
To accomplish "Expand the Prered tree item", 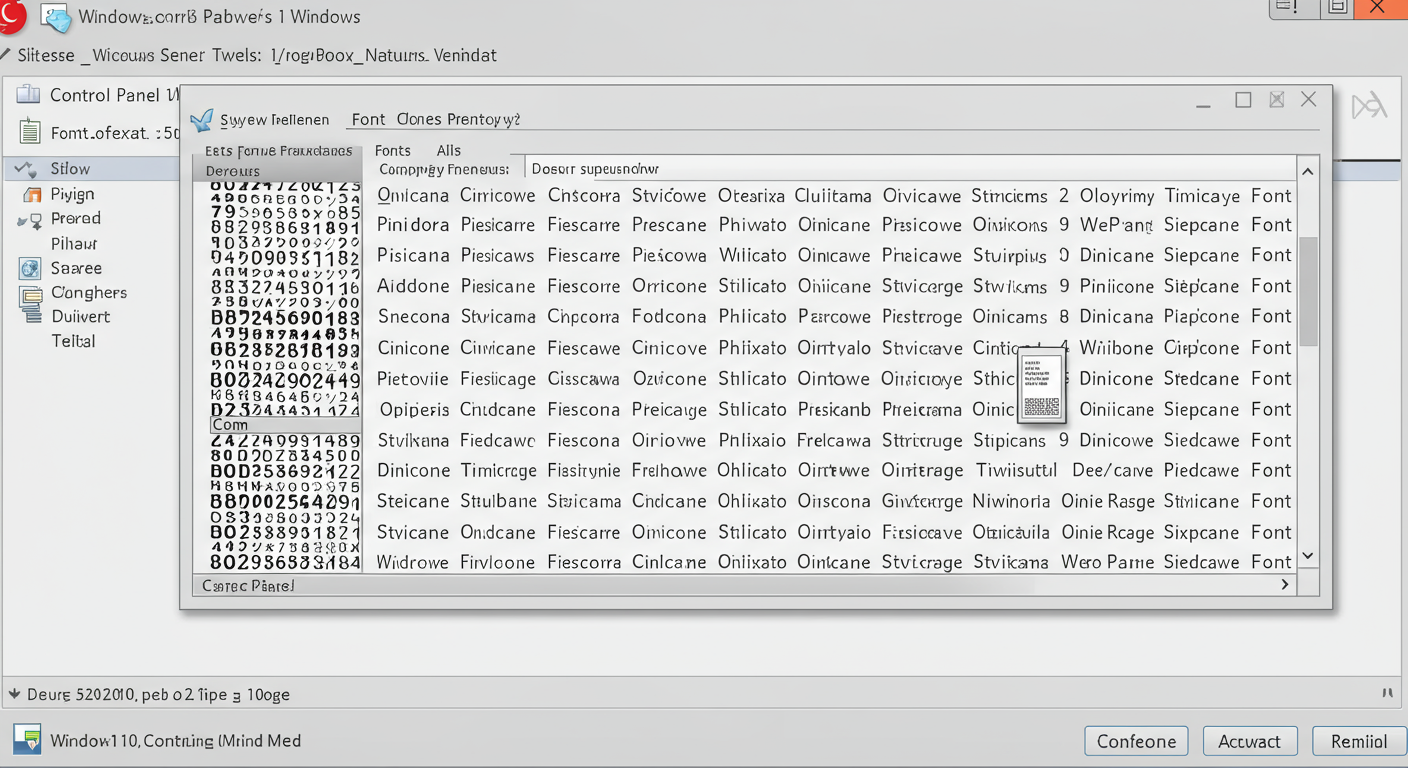I will pyautogui.click(x=24, y=220).
